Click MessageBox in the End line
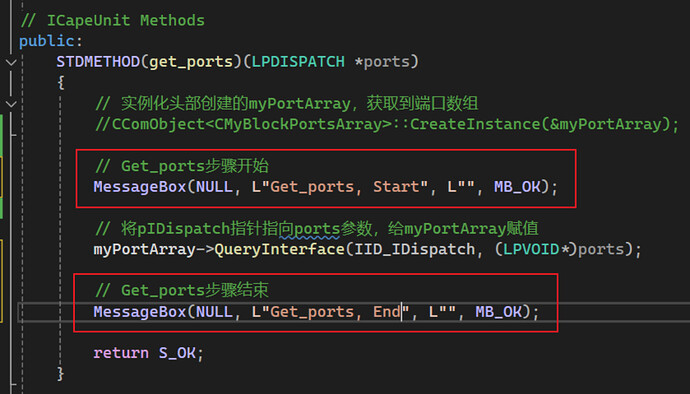690x394 pixels. point(140,312)
